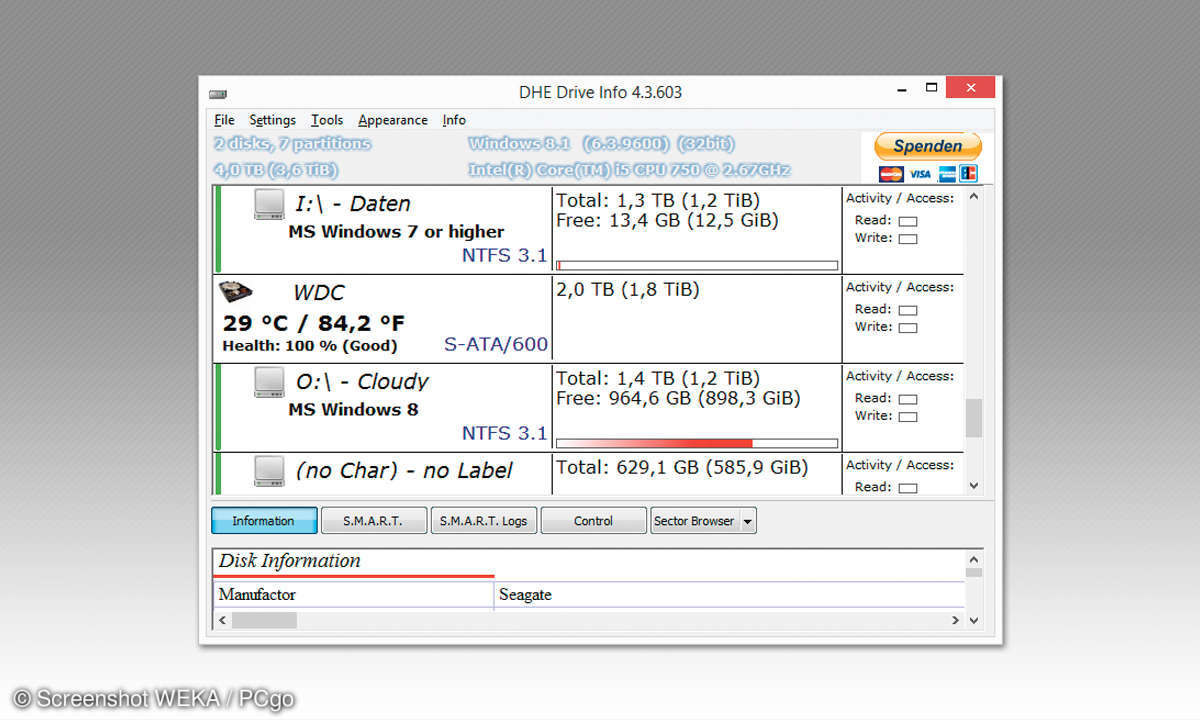Click the Intel Core i5 CPU text
1200x720 pixels.
pos(629,171)
